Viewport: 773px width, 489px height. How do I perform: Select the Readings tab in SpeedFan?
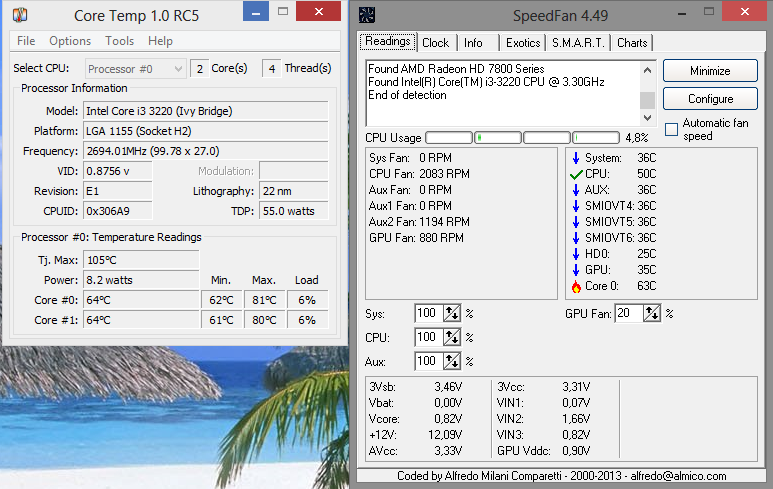click(x=388, y=41)
